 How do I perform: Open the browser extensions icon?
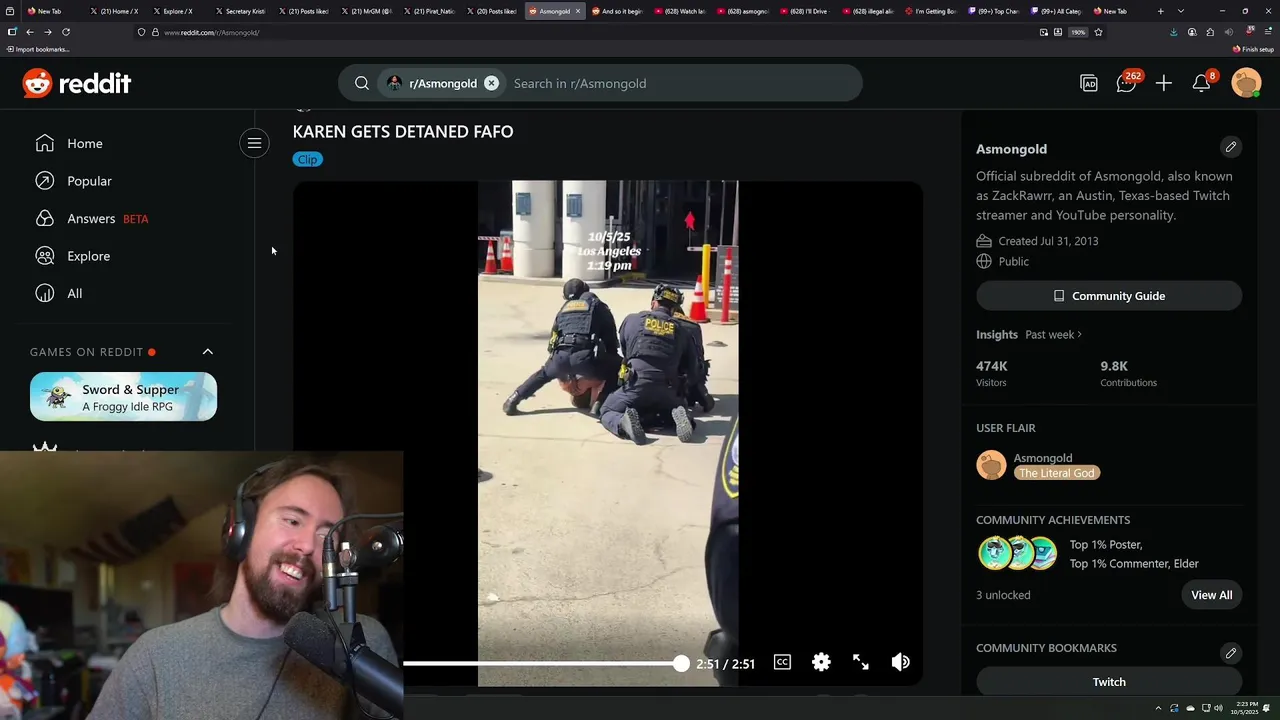pyautogui.click(x=1210, y=32)
